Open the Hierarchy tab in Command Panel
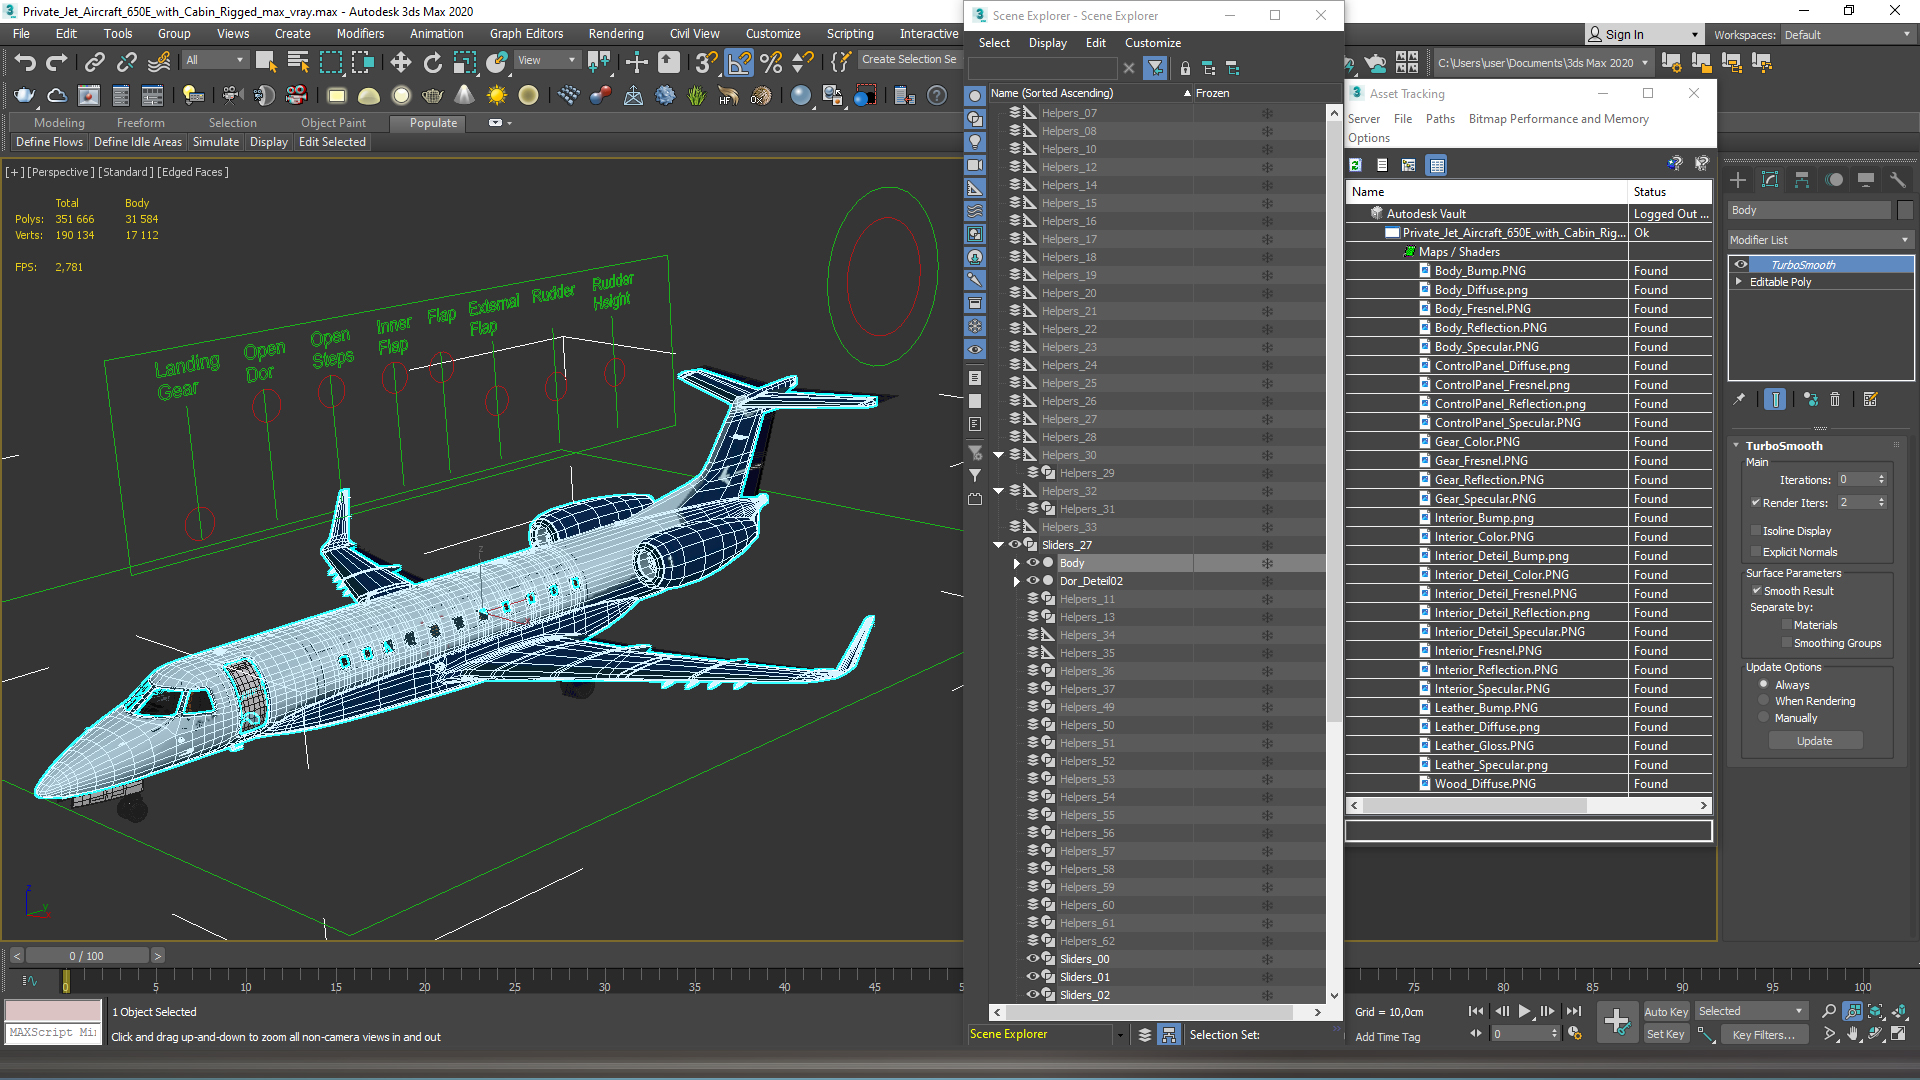Viewport: 1920px width, 1080px height. pyautogui.click(x=1802, y=180)
